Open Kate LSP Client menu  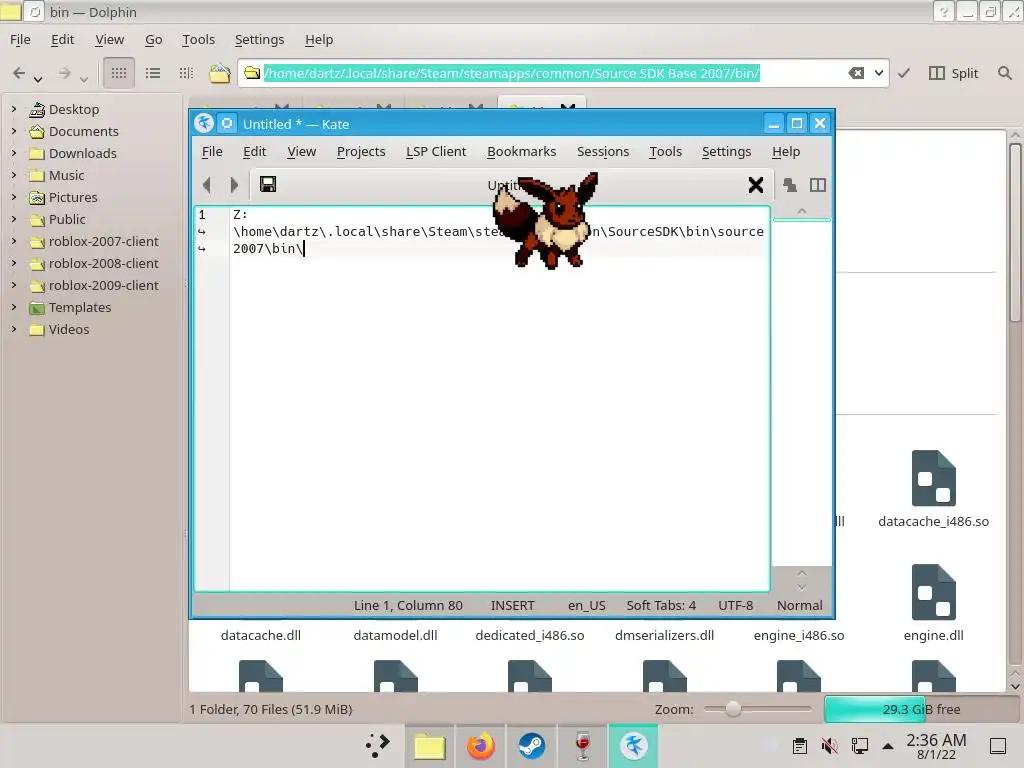pyautogui.click(x=436, y=152)
